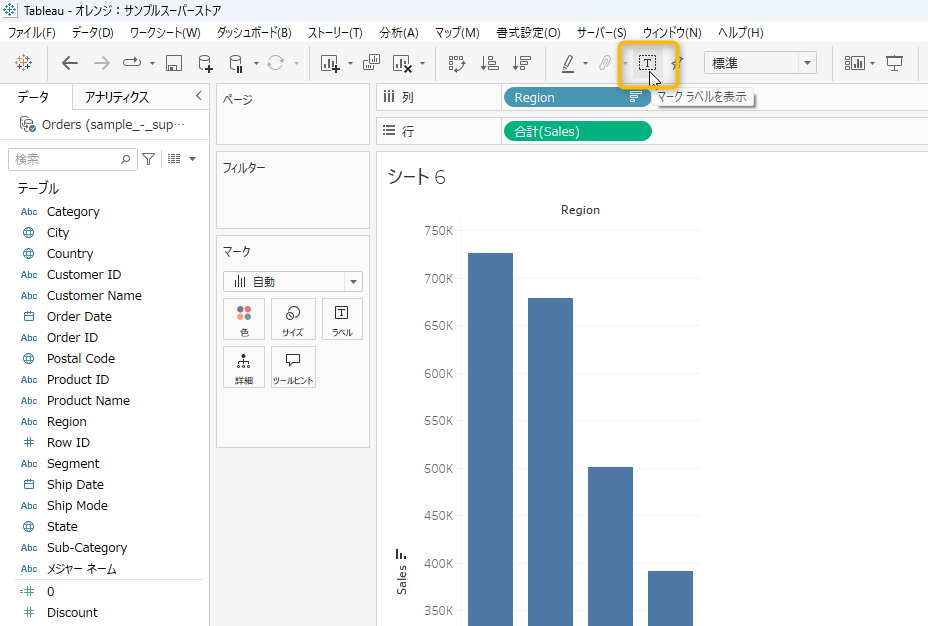928x626 pixels.
Task: Open the 分析(A) menu
Action: click(x=399, y=33)
